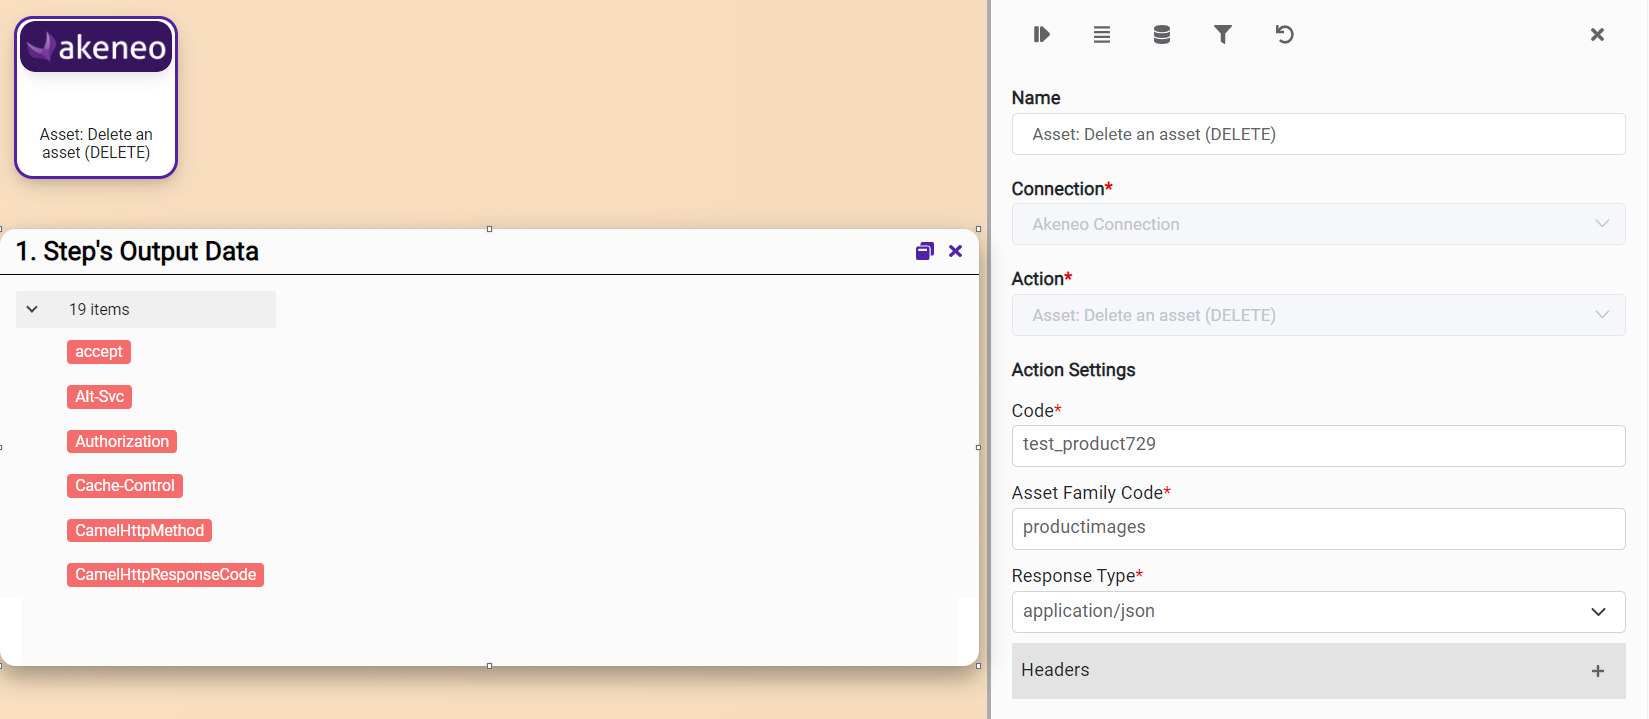Pop out the Step's Output Data window
1649x719 pixels.
[924, 251]
